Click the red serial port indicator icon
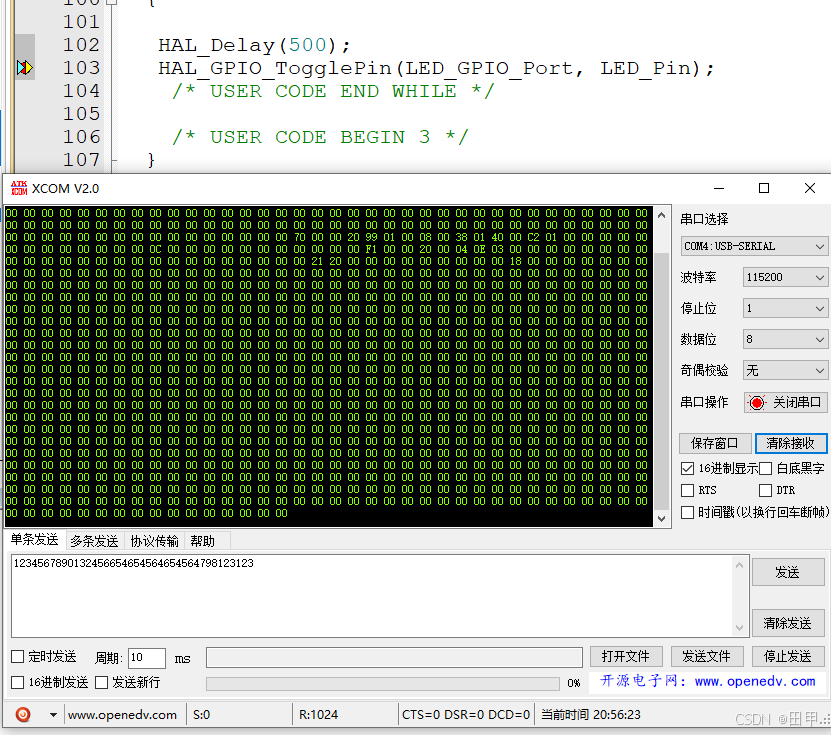The height and width of the screenshot is (735, 831). point(757,403)
